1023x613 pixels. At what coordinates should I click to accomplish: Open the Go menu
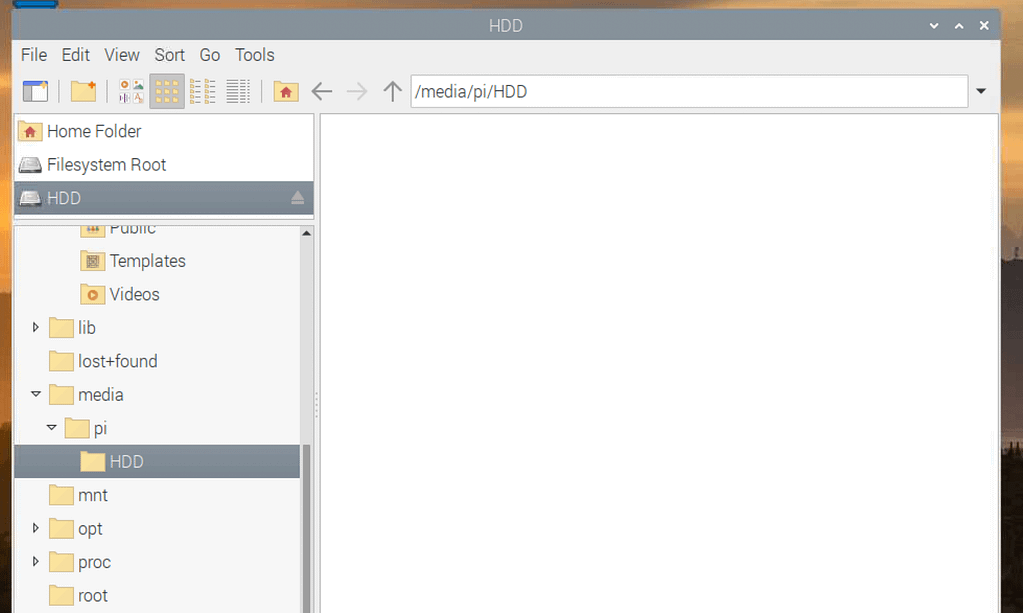click(x=209, y=55)
